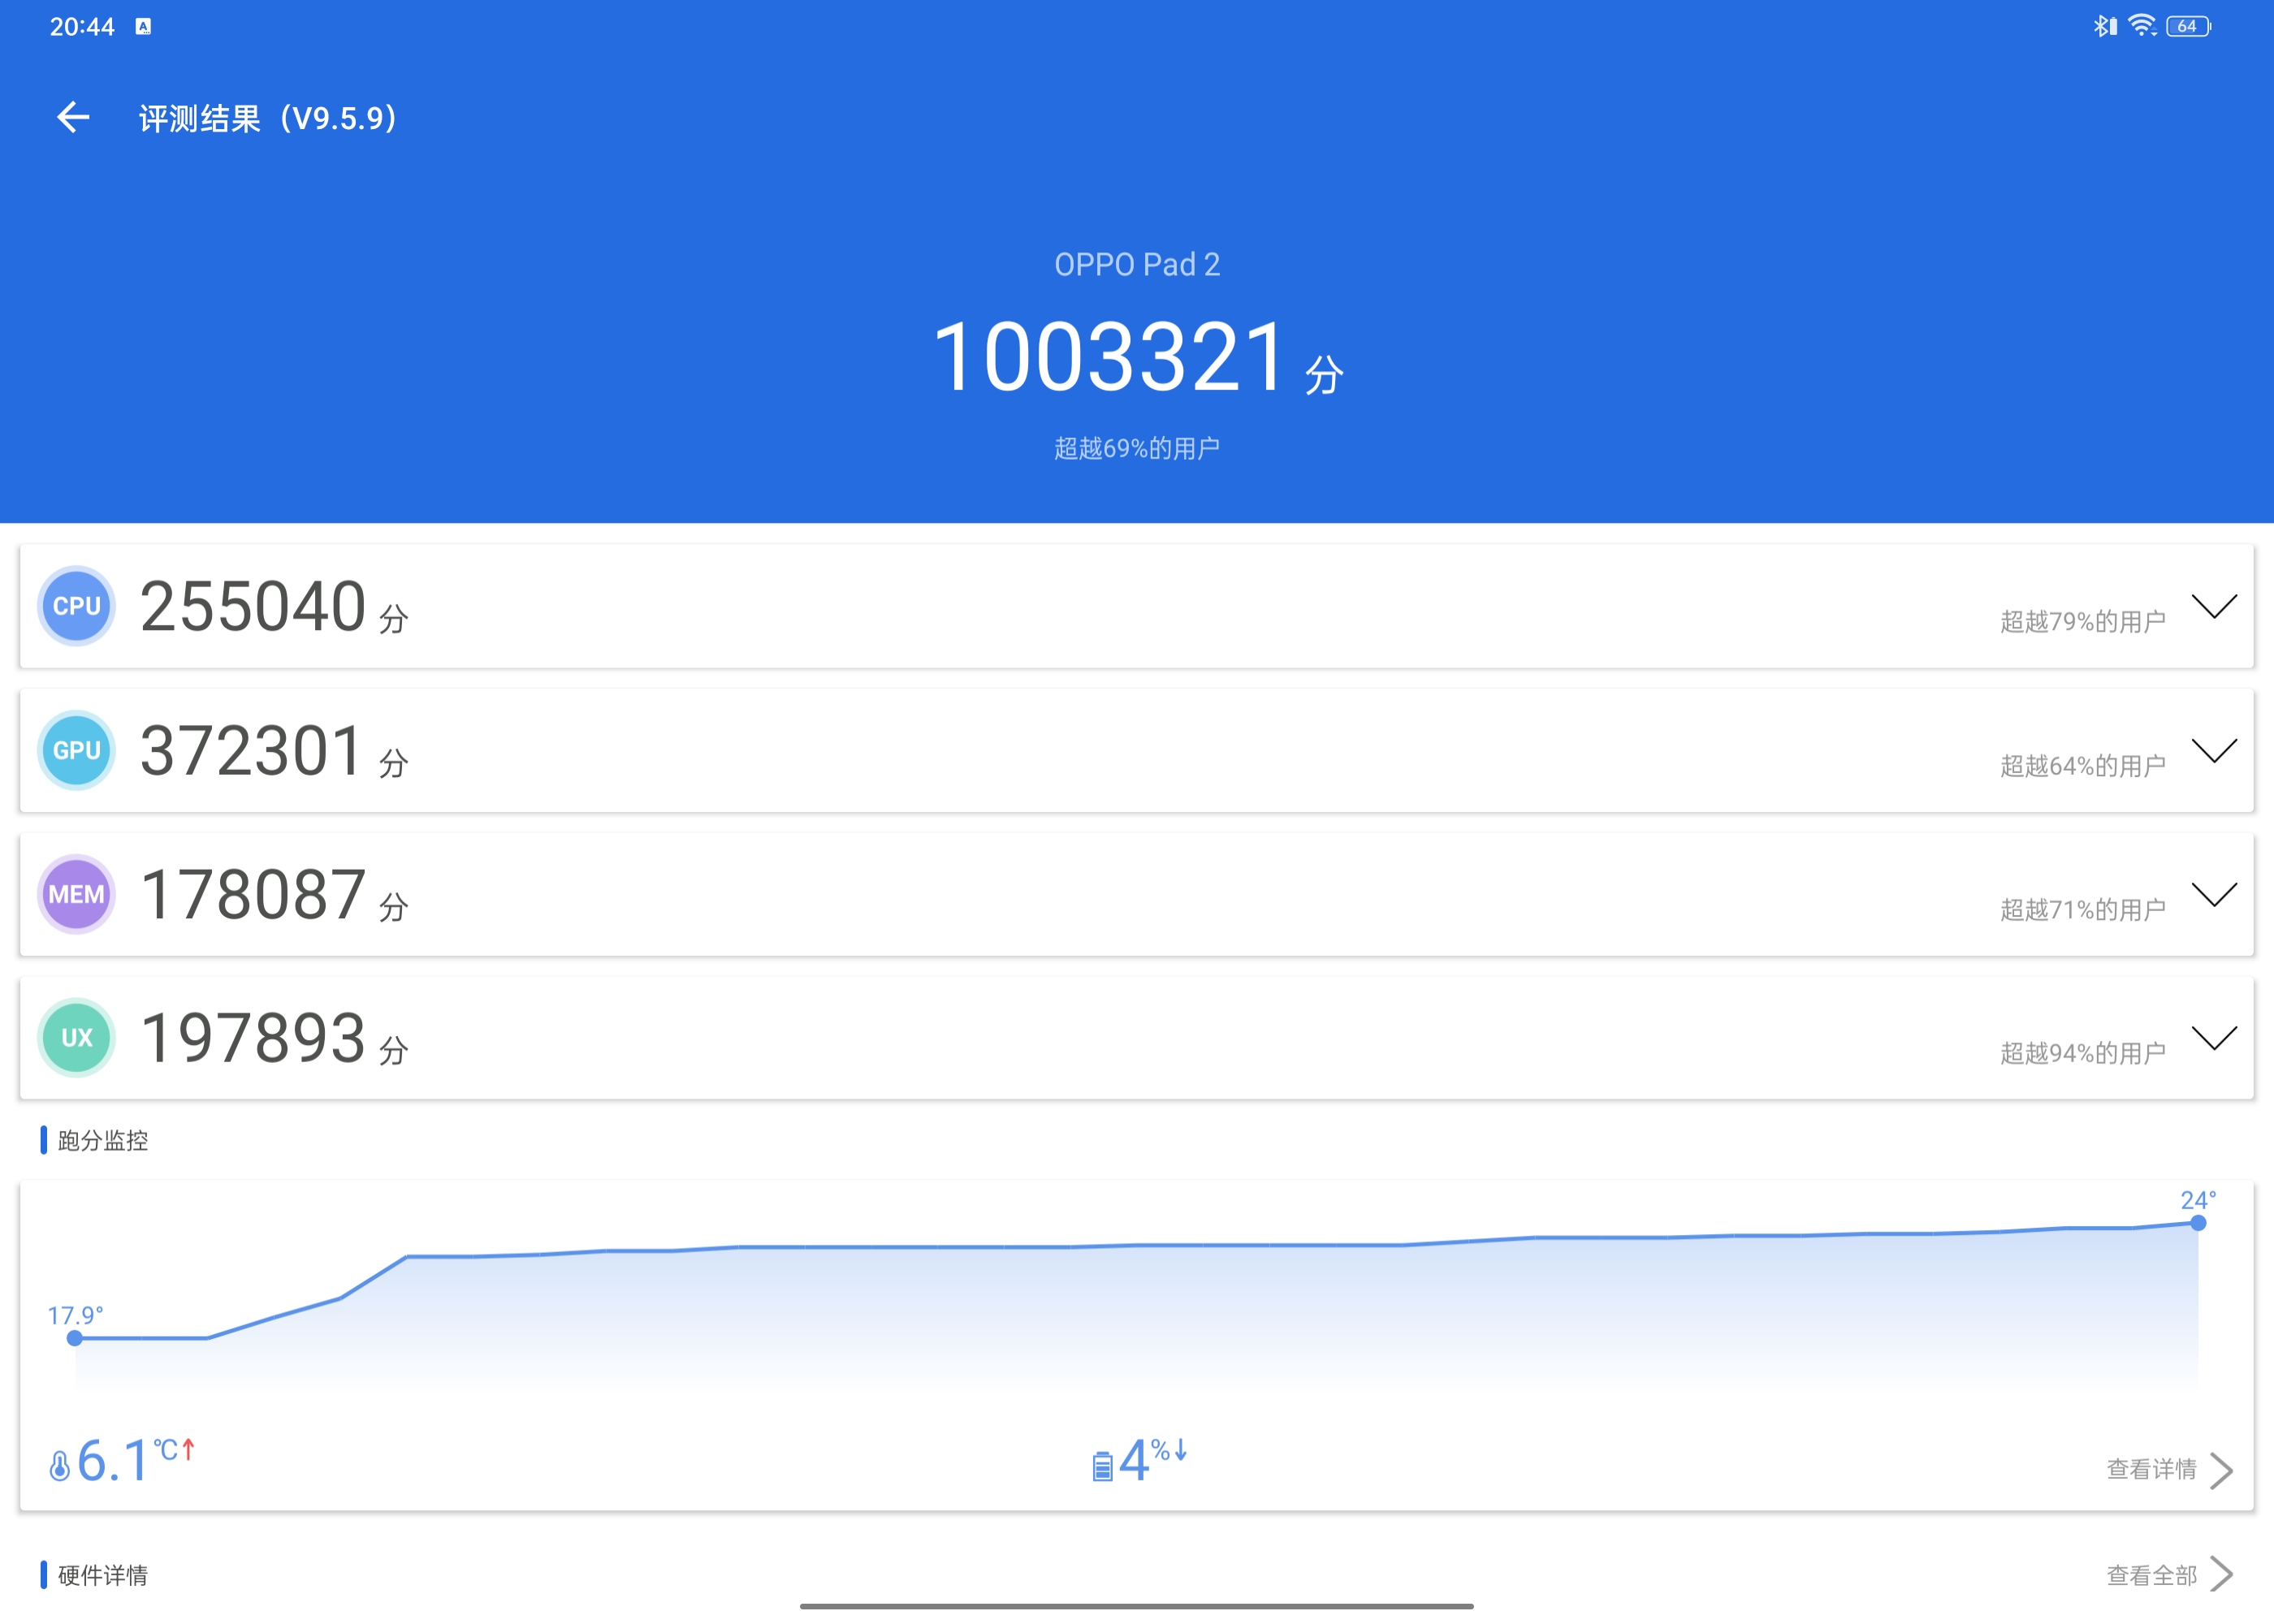
Task: Tap the GPU score 372301
Action: pyautogui.click(x=251, y=750)
